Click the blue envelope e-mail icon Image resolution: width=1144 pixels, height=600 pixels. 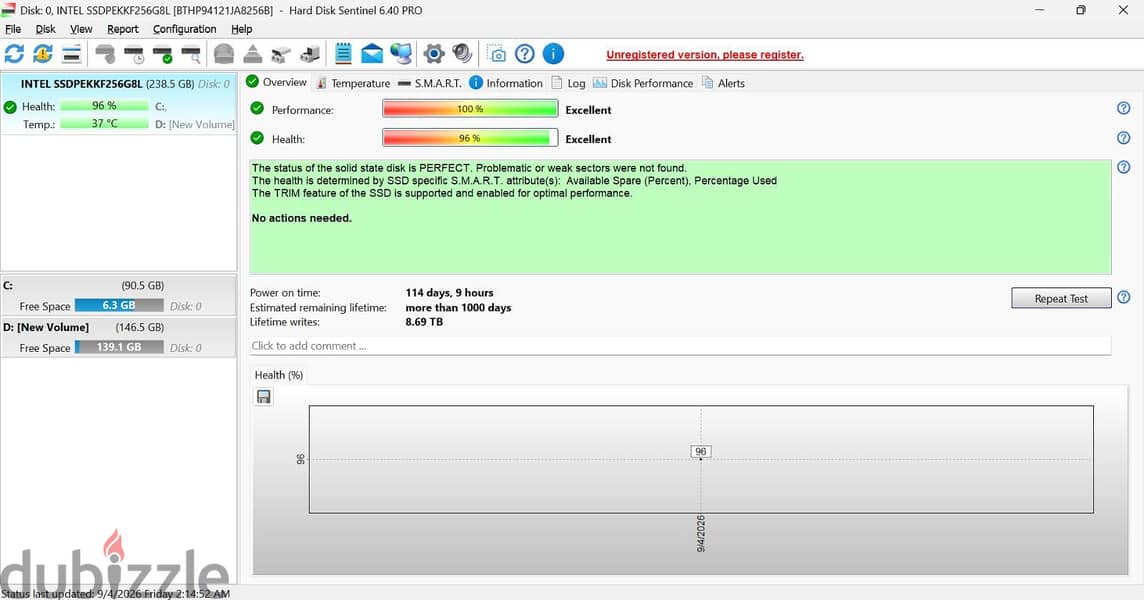tap(371, 53)
